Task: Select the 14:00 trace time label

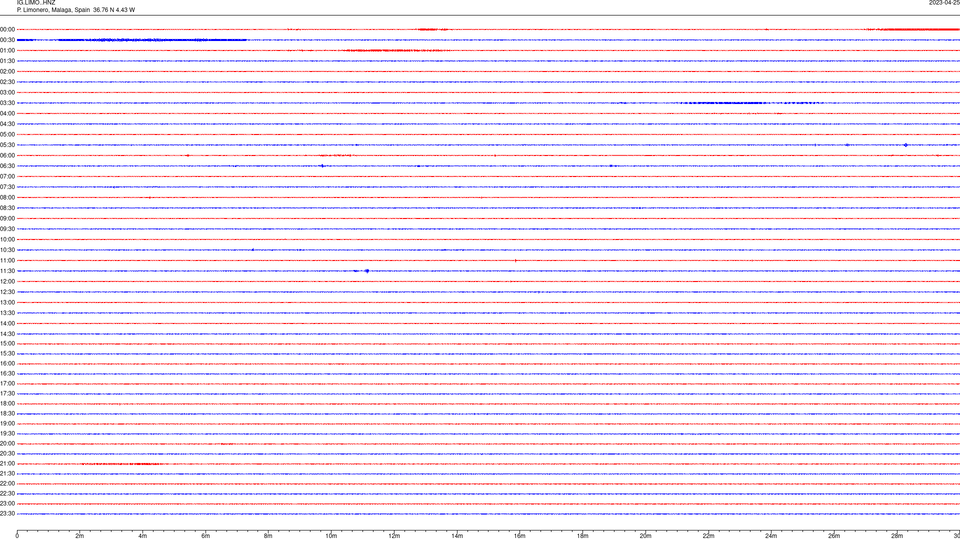Action: pos(7,323)
